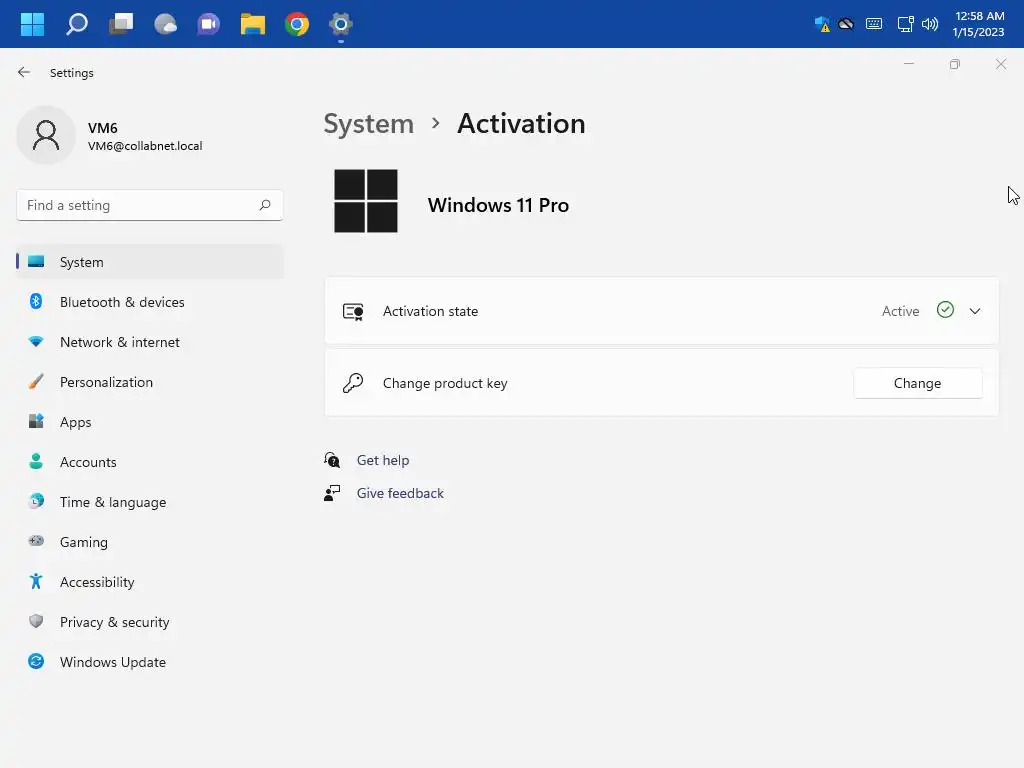
Task: Click the search magnifier in Find a setting
Action: (x=265, y=205)
